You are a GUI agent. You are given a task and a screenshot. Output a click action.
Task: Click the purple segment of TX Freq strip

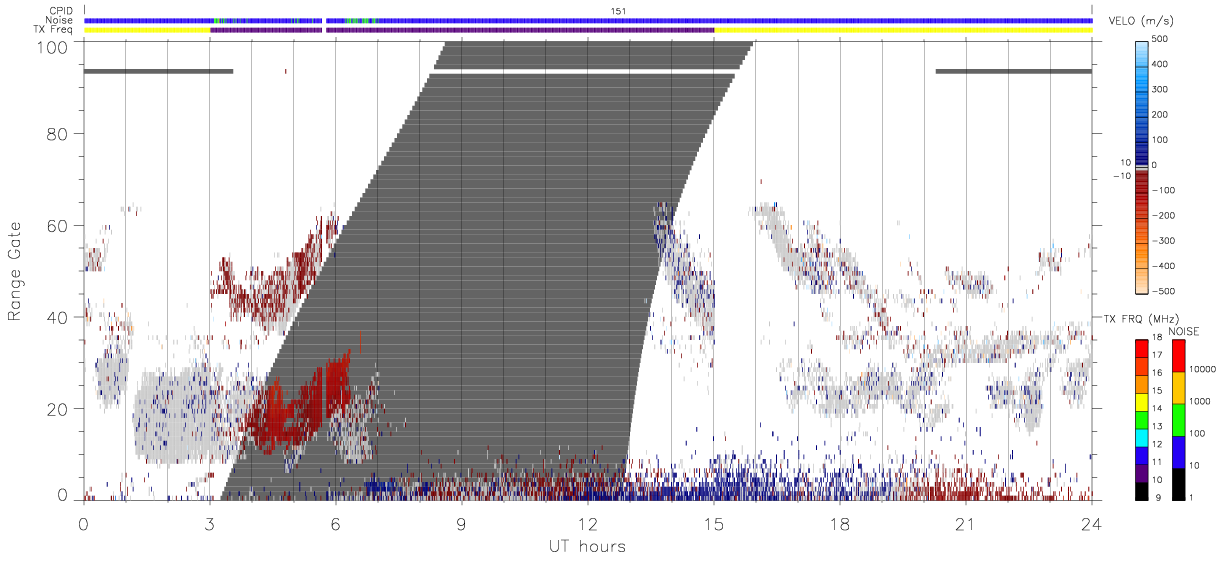(x=462, y=30)
